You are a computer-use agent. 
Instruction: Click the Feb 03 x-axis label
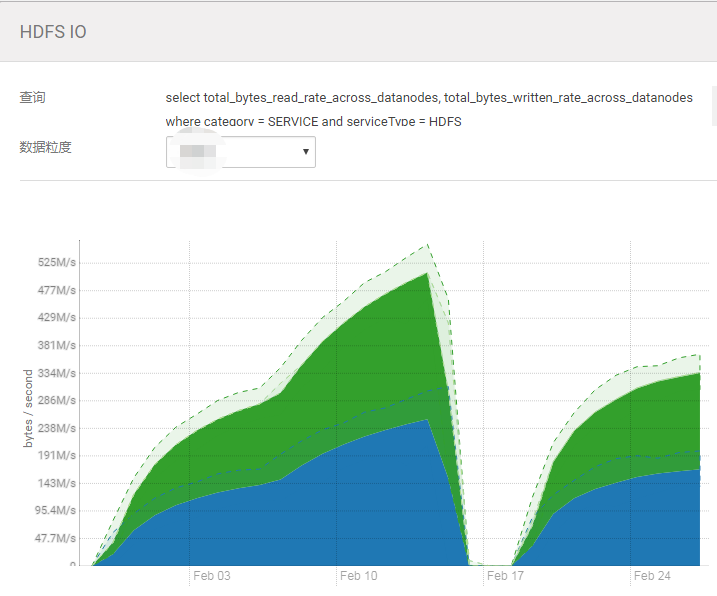pyautogui.click(x=212, y=576)
